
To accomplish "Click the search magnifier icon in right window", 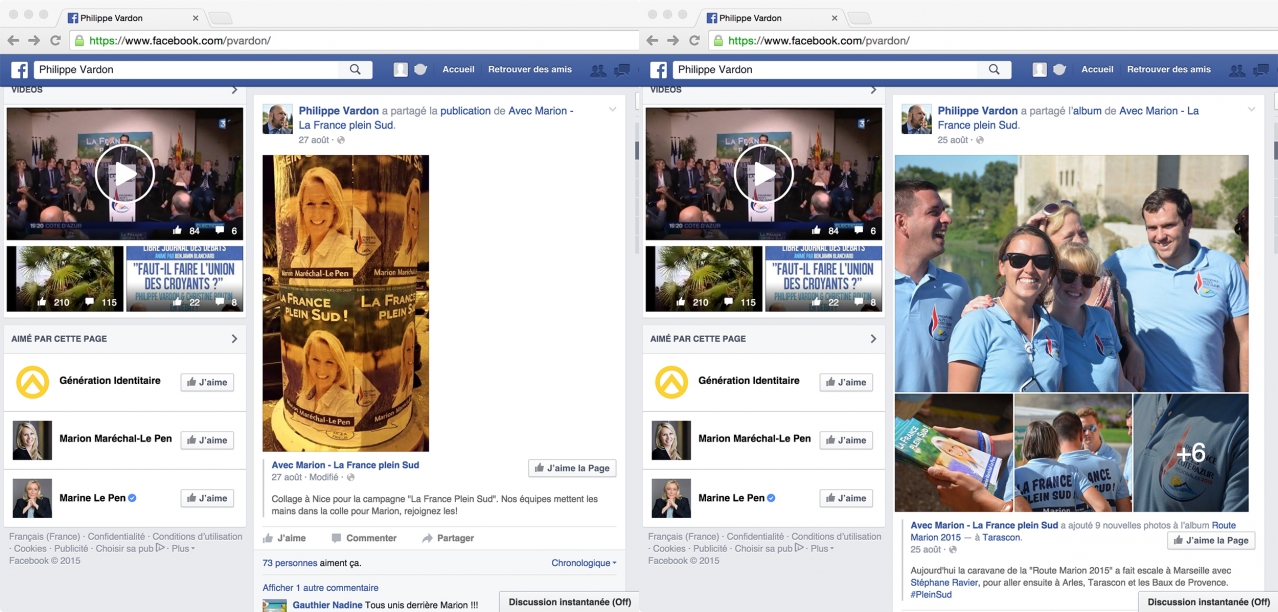I will click(994, 70).
